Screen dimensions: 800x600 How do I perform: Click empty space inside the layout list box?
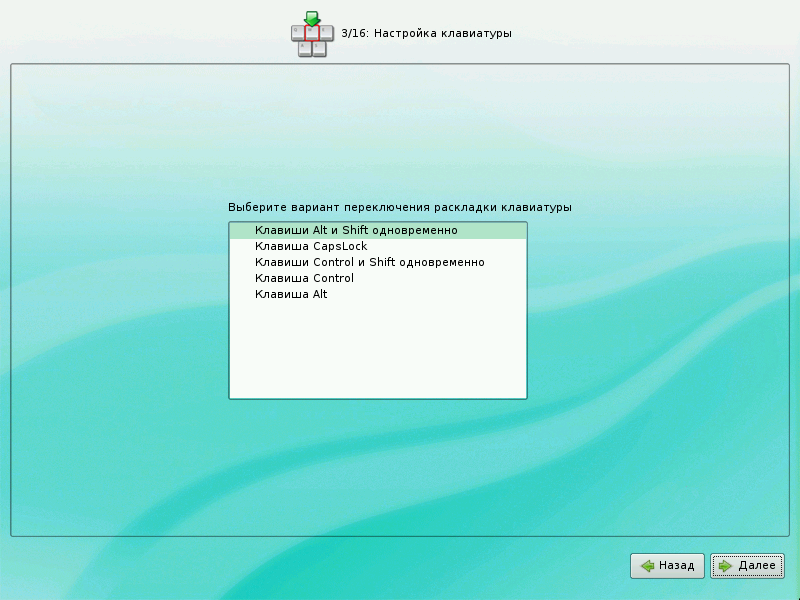coord(378,350)
